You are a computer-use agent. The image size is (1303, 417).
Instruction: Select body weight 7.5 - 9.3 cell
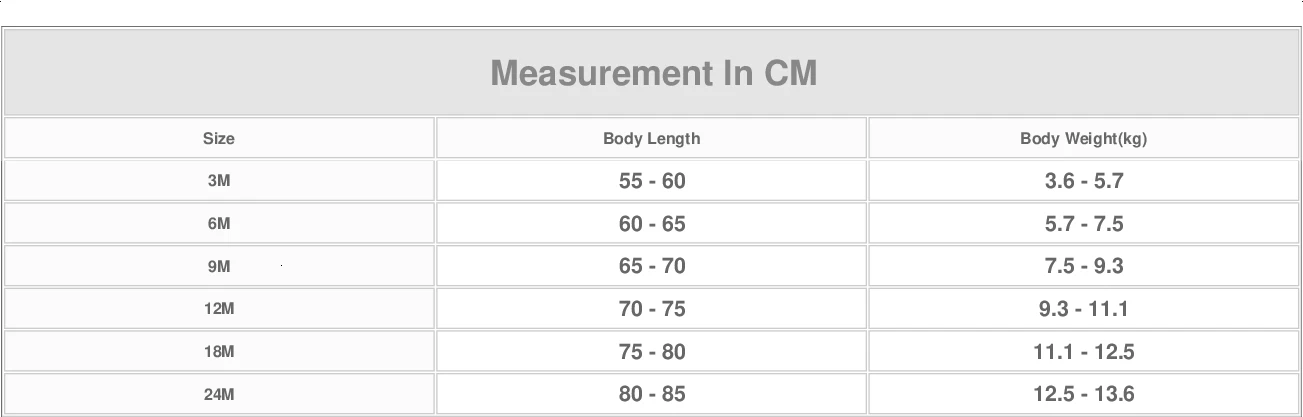coord(1084,266)
